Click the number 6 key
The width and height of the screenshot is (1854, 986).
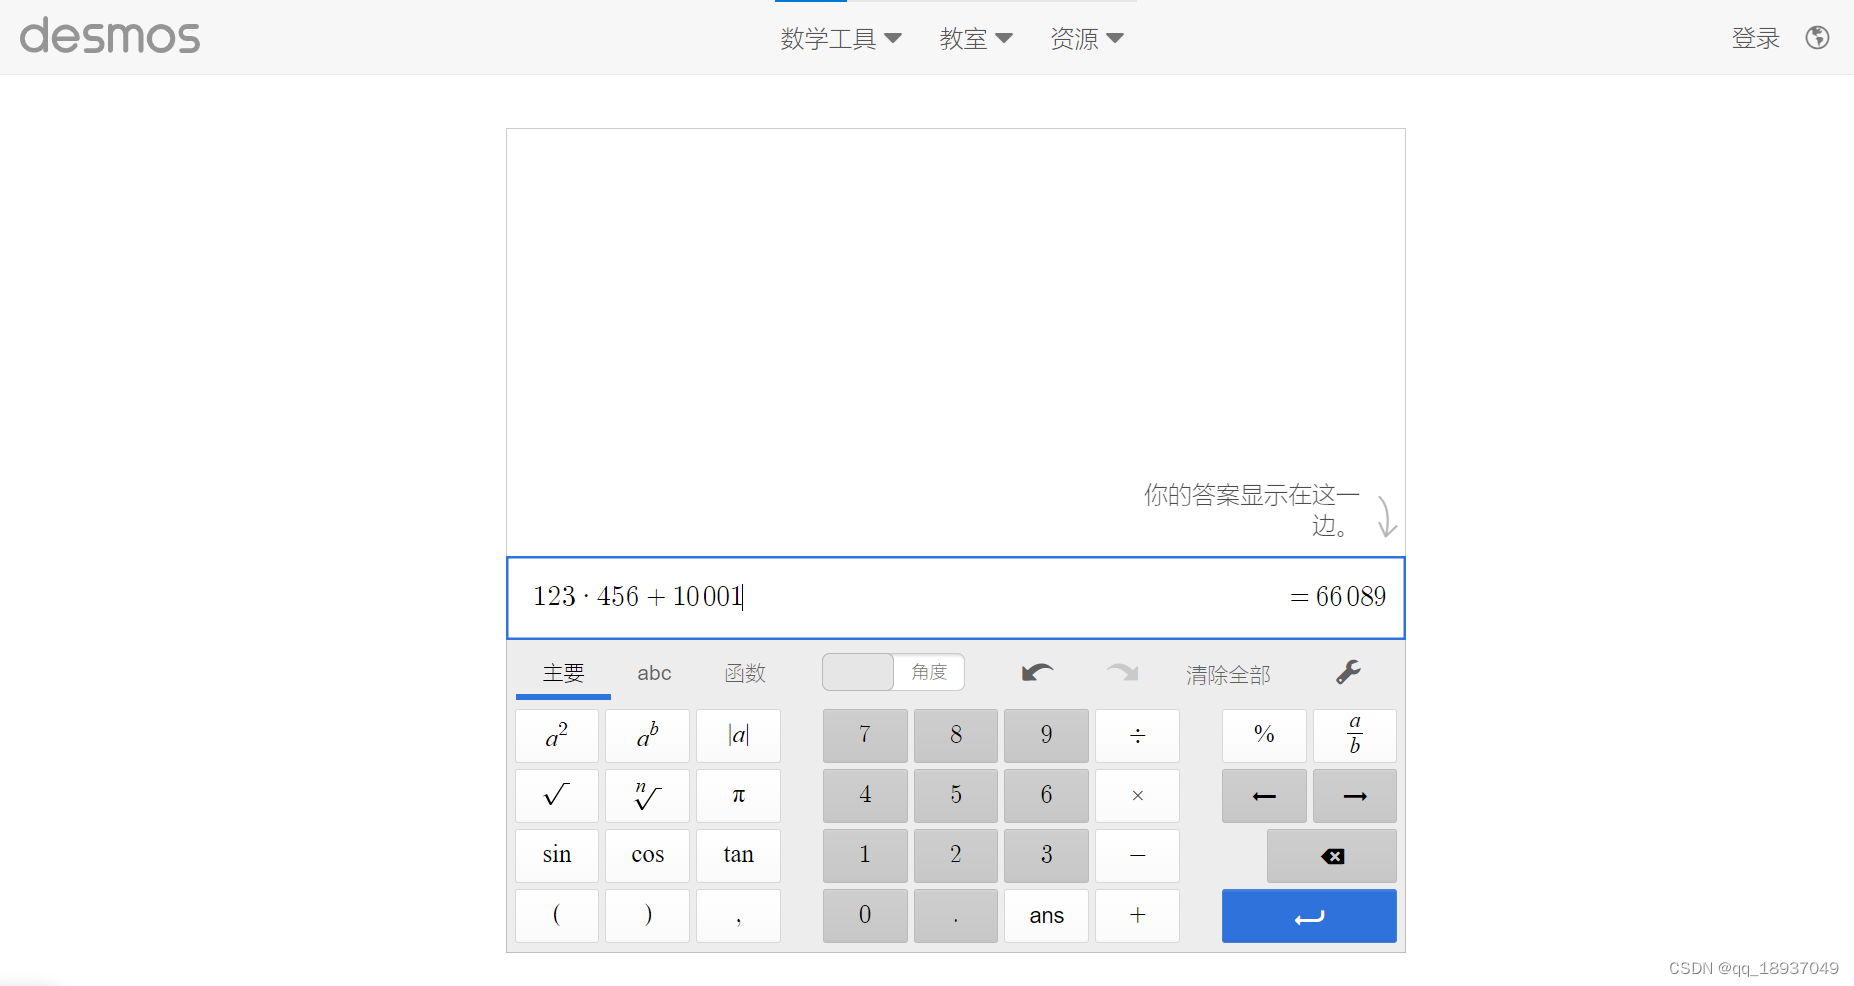point(1046,796)
